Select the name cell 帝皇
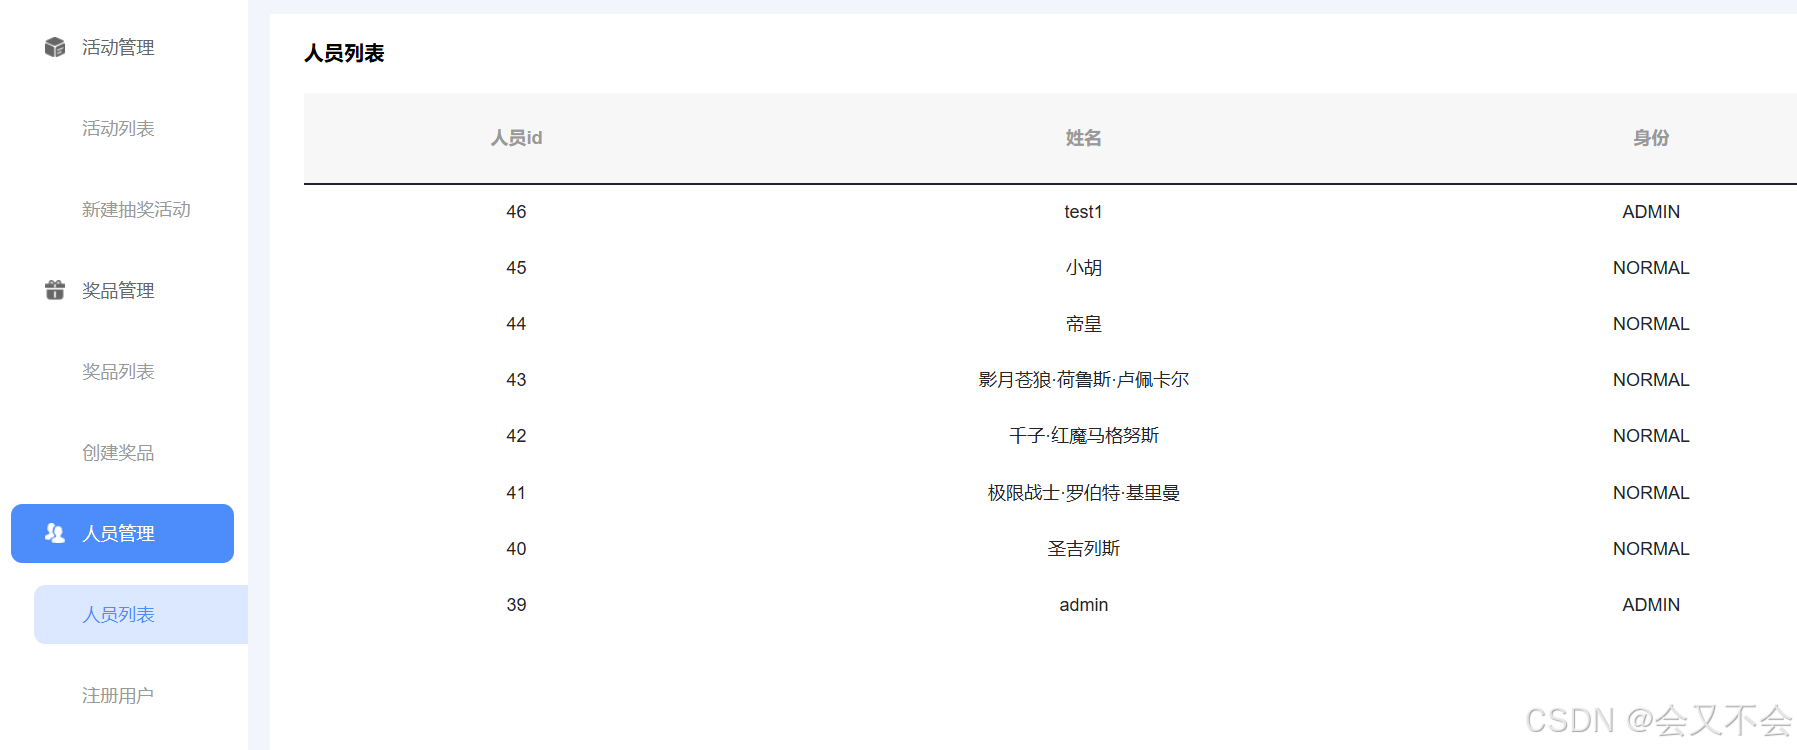Viewport: 1797px width, 750px height. tap(1083, 324)
